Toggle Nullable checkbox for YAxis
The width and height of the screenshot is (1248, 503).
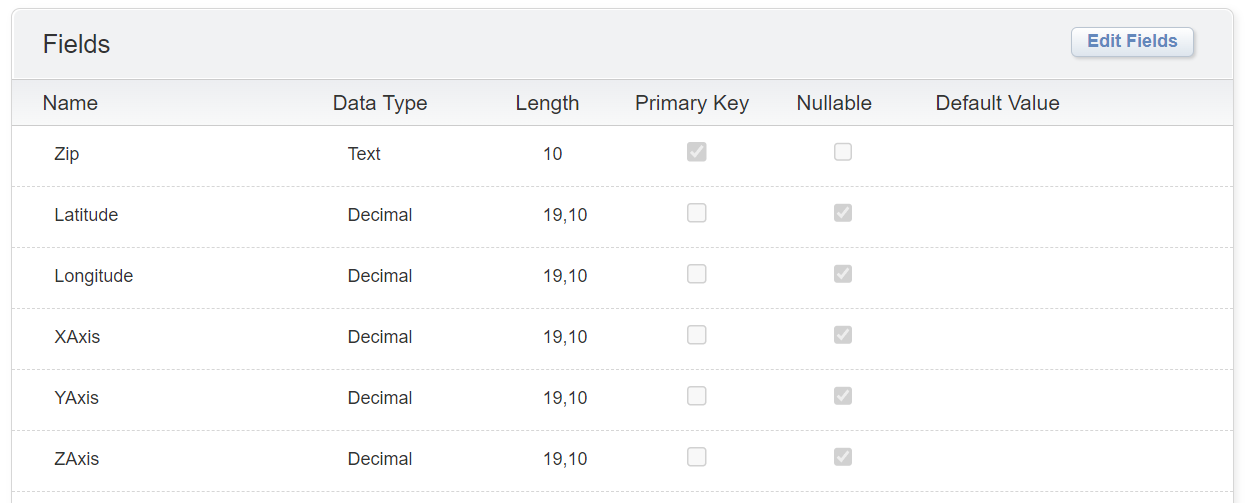click(x=843, y=396)
